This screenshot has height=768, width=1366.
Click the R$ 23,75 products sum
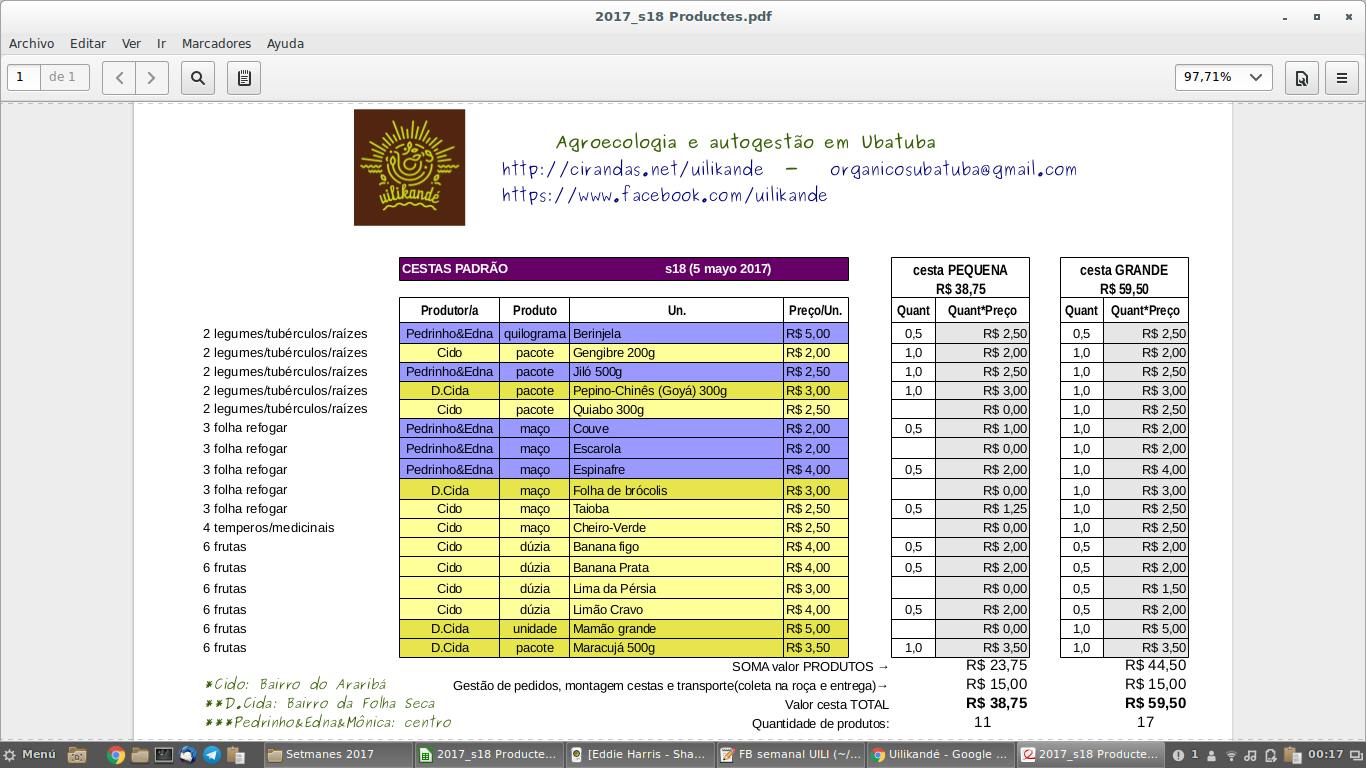pos(996,665)
